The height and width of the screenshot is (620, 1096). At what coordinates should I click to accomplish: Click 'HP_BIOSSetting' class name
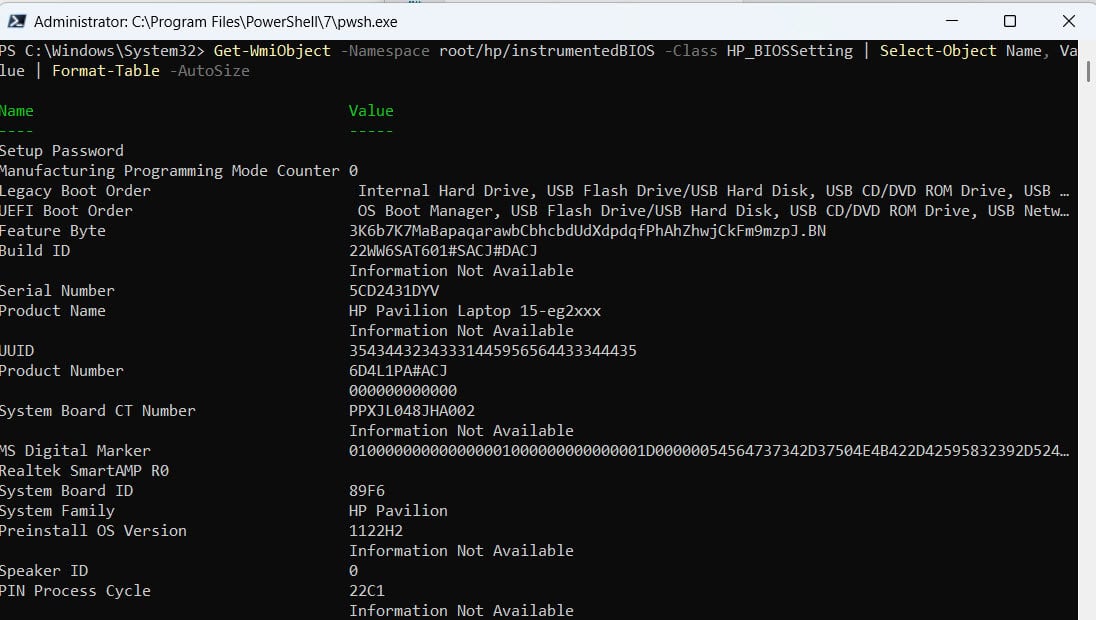click(789, 51)
